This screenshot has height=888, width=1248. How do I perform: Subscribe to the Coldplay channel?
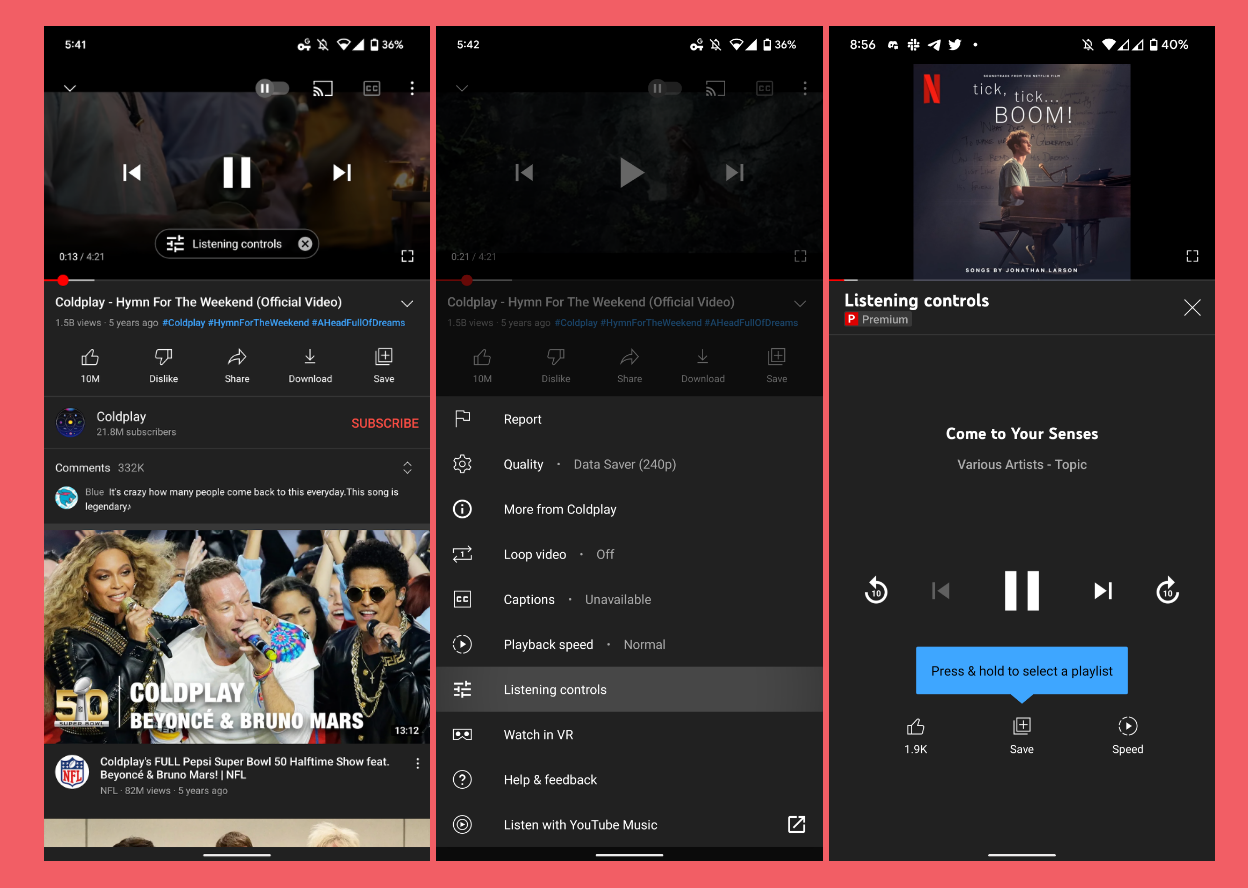coord(384,423)
